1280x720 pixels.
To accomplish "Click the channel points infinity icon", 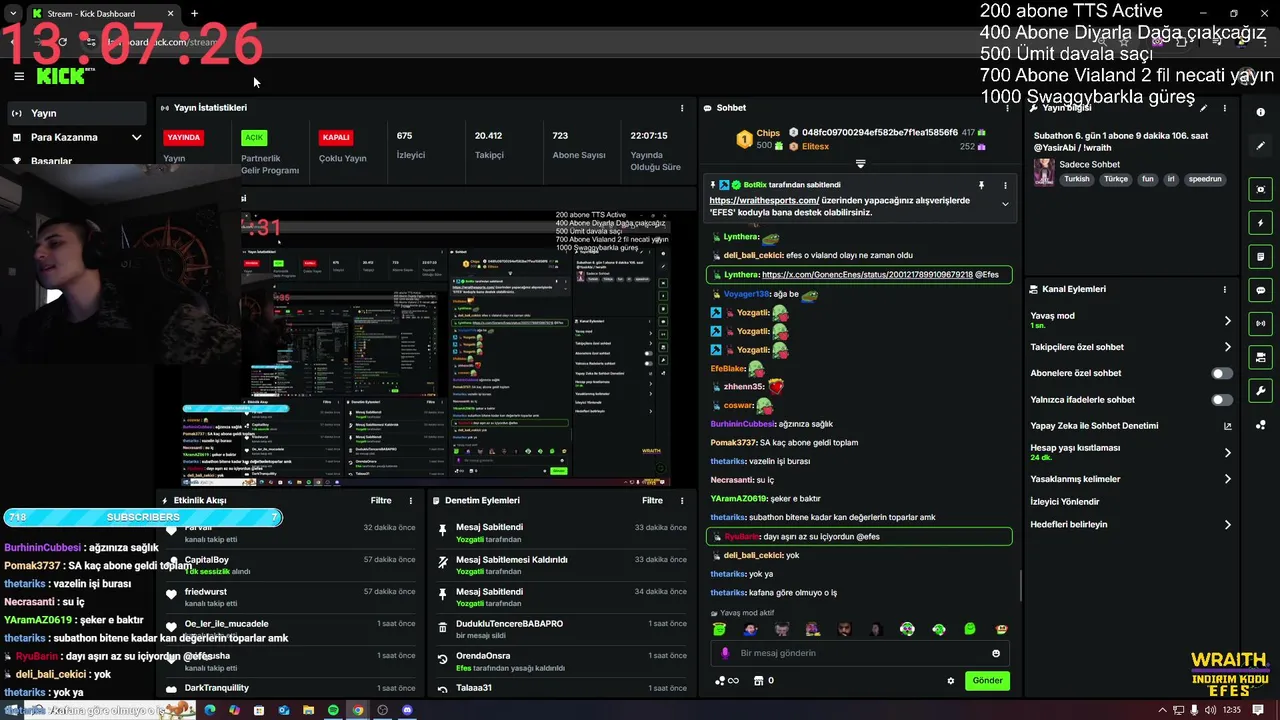I will [727, 681].
